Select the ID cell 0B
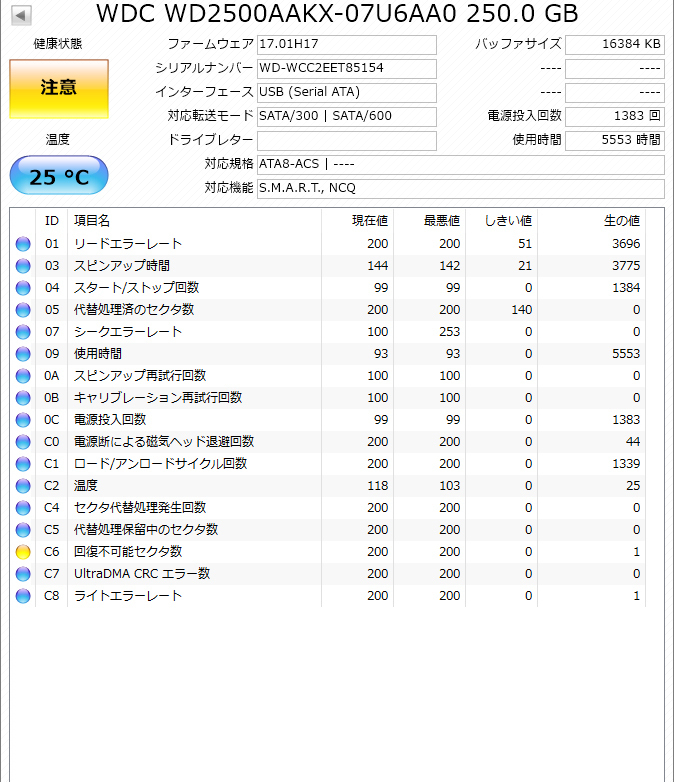Image resolution: width=674 pixels, height=782 pixels. coord(52,397)
